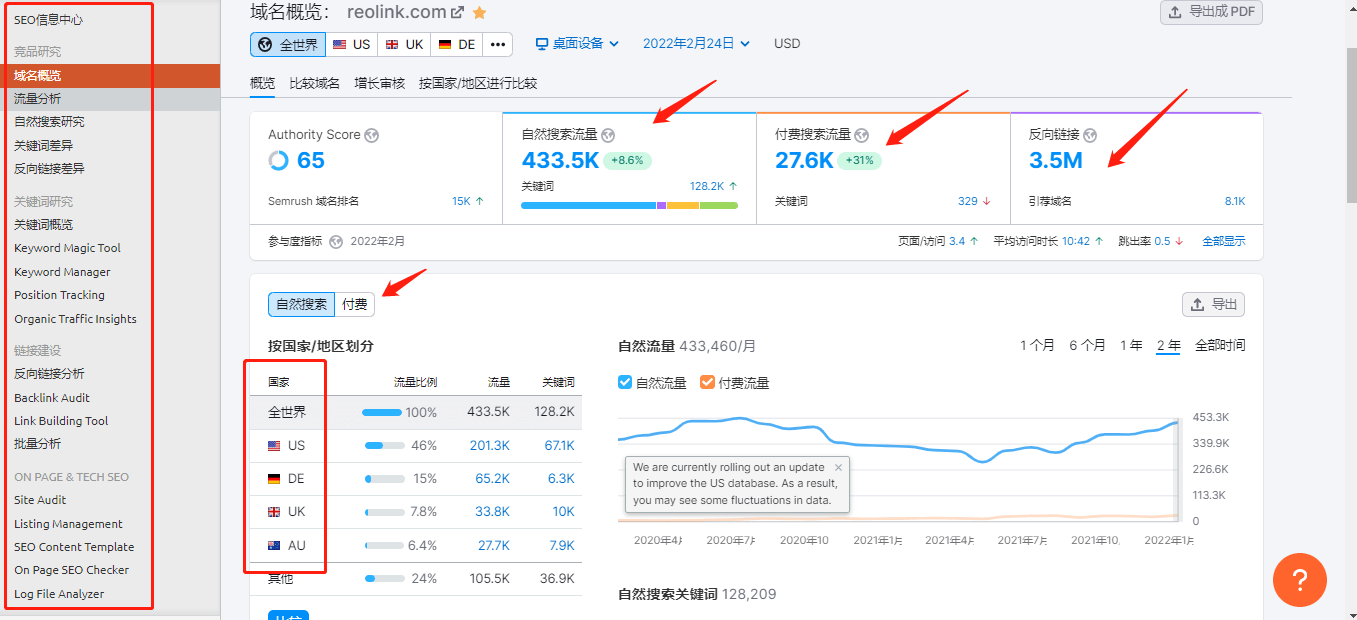The height and width of the screenshot is (620, 1357).
Task: Open the 按国家/地区进行比较 tab
Action: (x=478, y=84)
